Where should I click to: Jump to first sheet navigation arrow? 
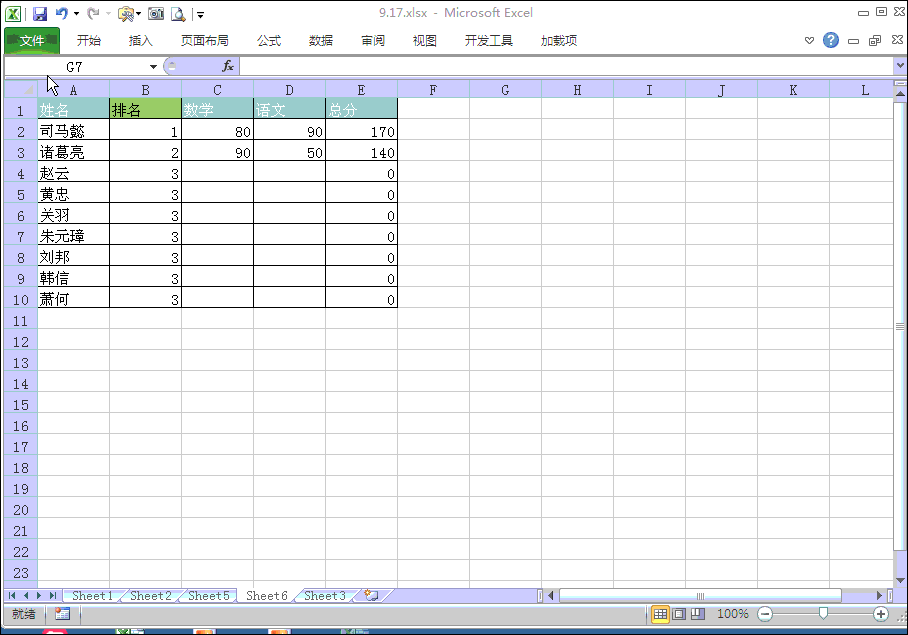pyautogui.click(x=12, y=595)
